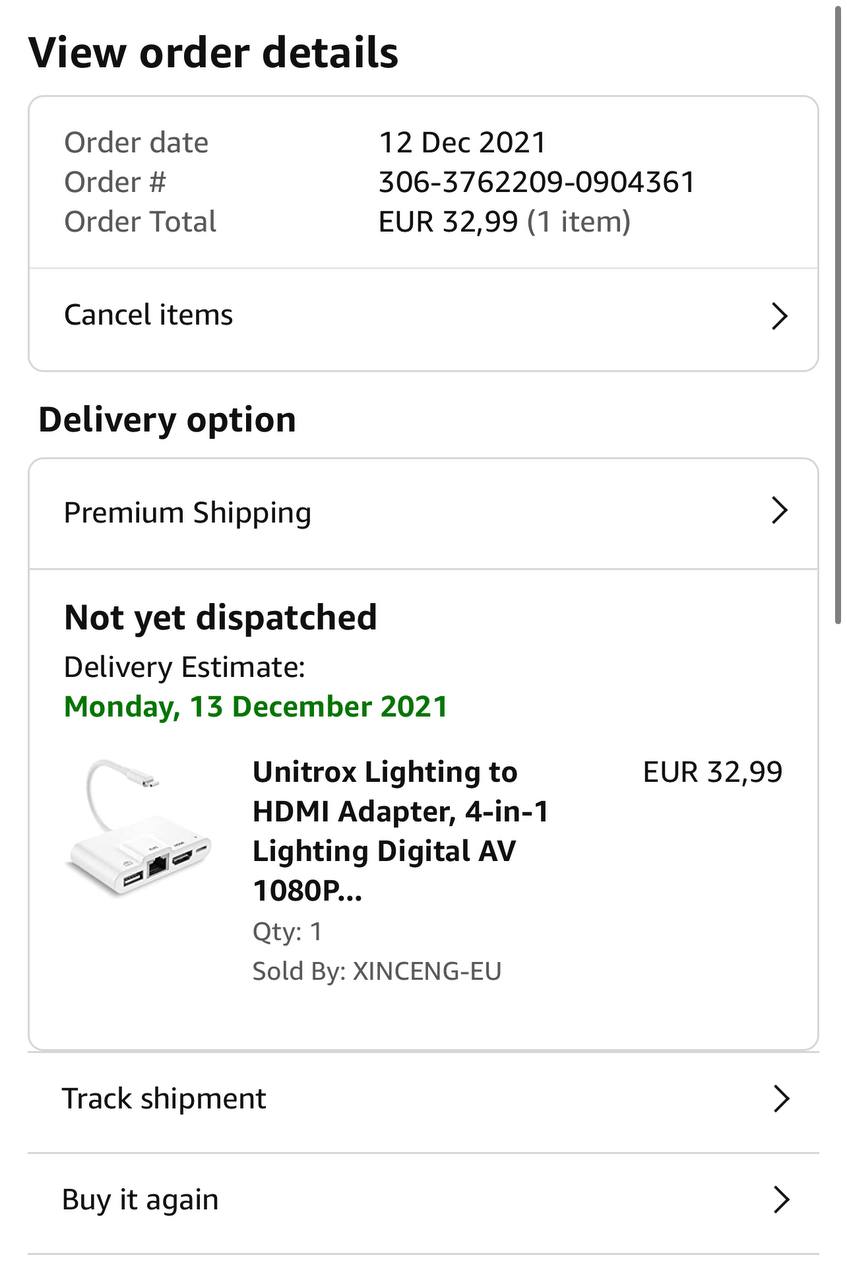
Task: Click the green delivery estimate date
Action: coord(256,707)
